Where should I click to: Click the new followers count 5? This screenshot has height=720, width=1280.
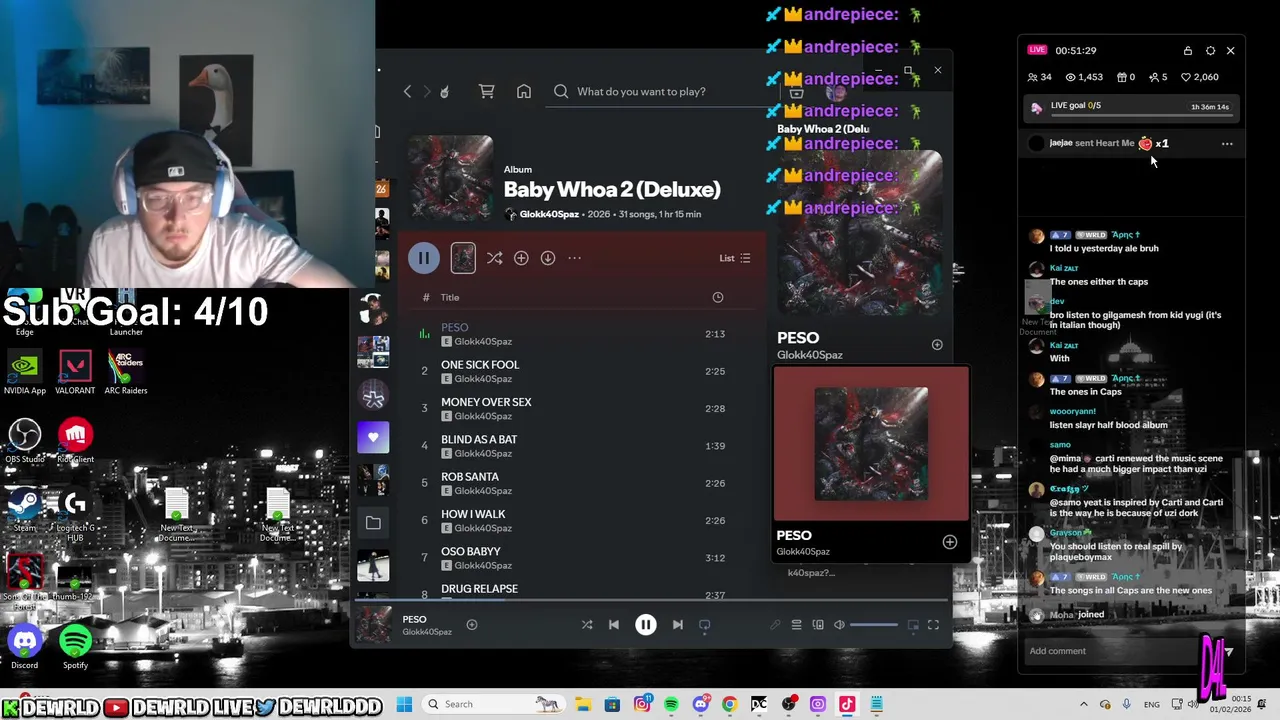pos(1158,77)
